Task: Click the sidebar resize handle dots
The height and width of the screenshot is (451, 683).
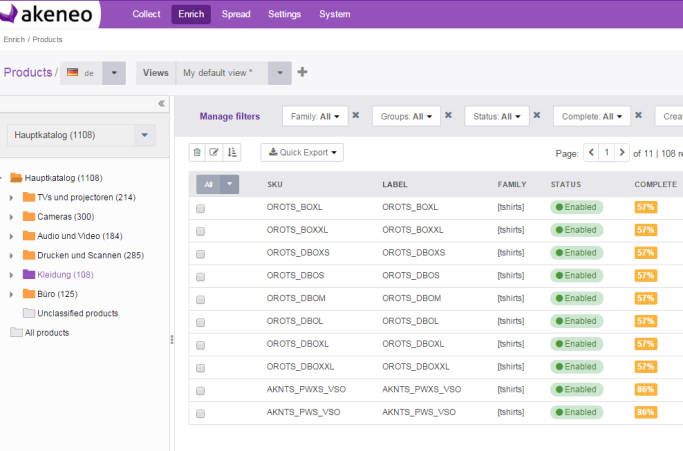Action: tap(172, 339)
